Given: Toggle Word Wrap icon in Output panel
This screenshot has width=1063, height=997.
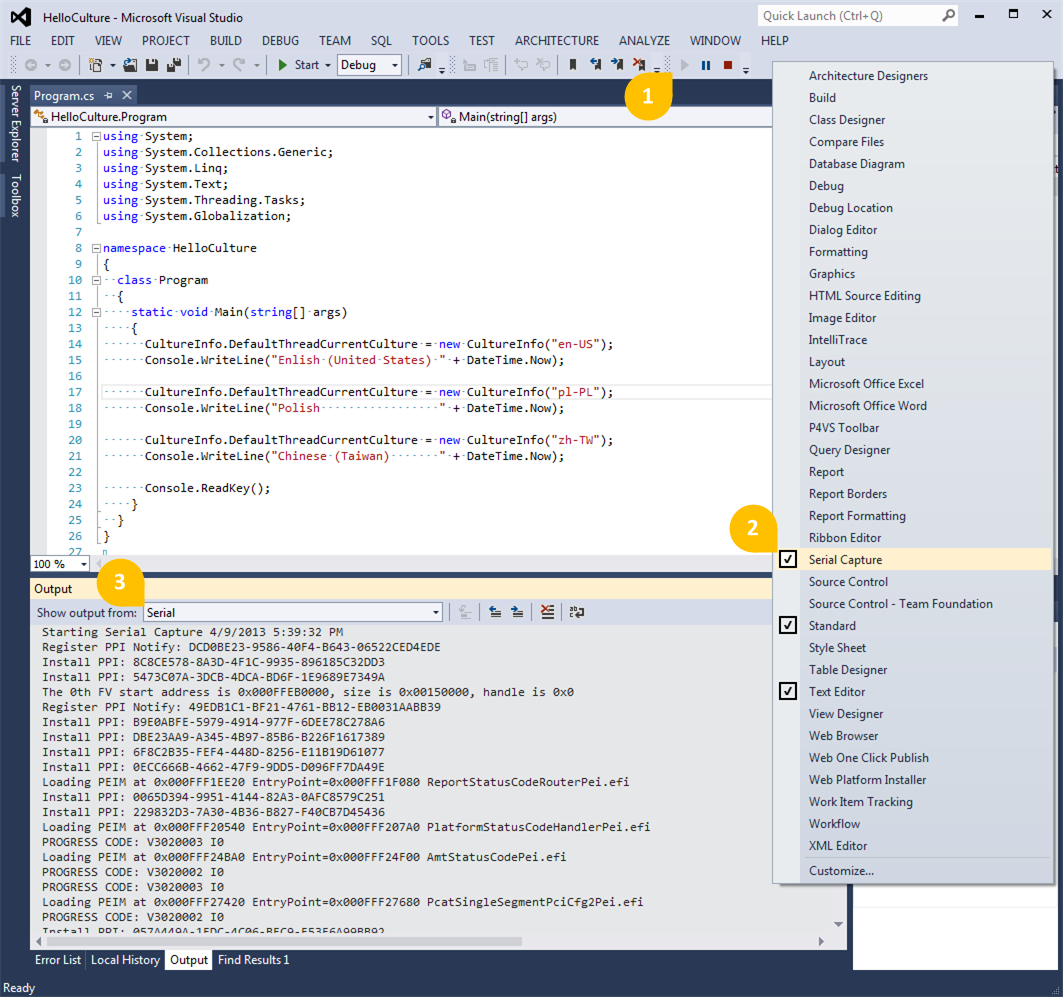Looking at the screenshot, I should tap(577, 612).
